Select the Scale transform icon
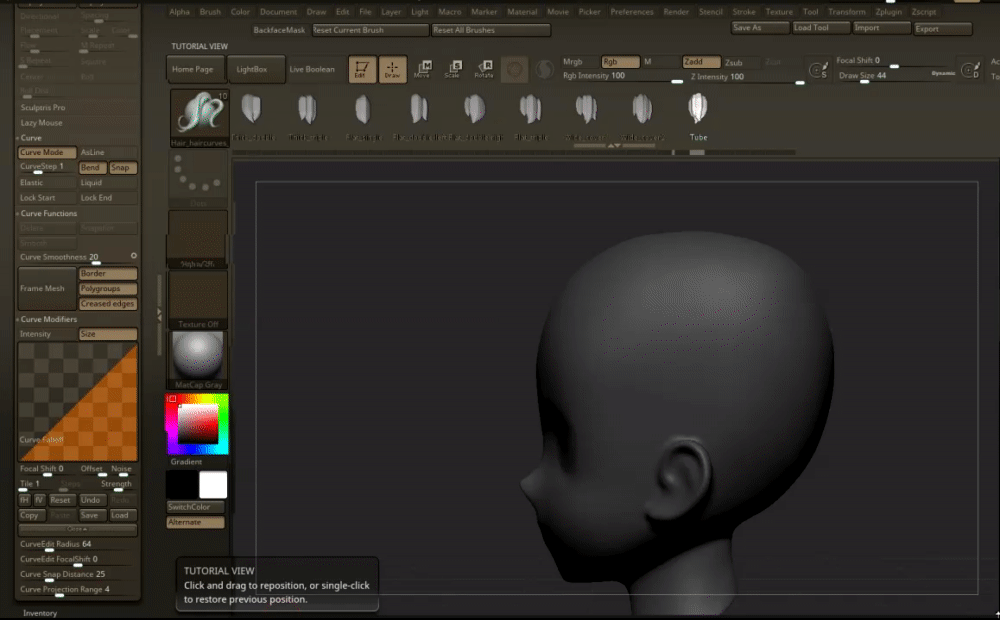Viewport: 1000px width, 620px height. [453, 69]
